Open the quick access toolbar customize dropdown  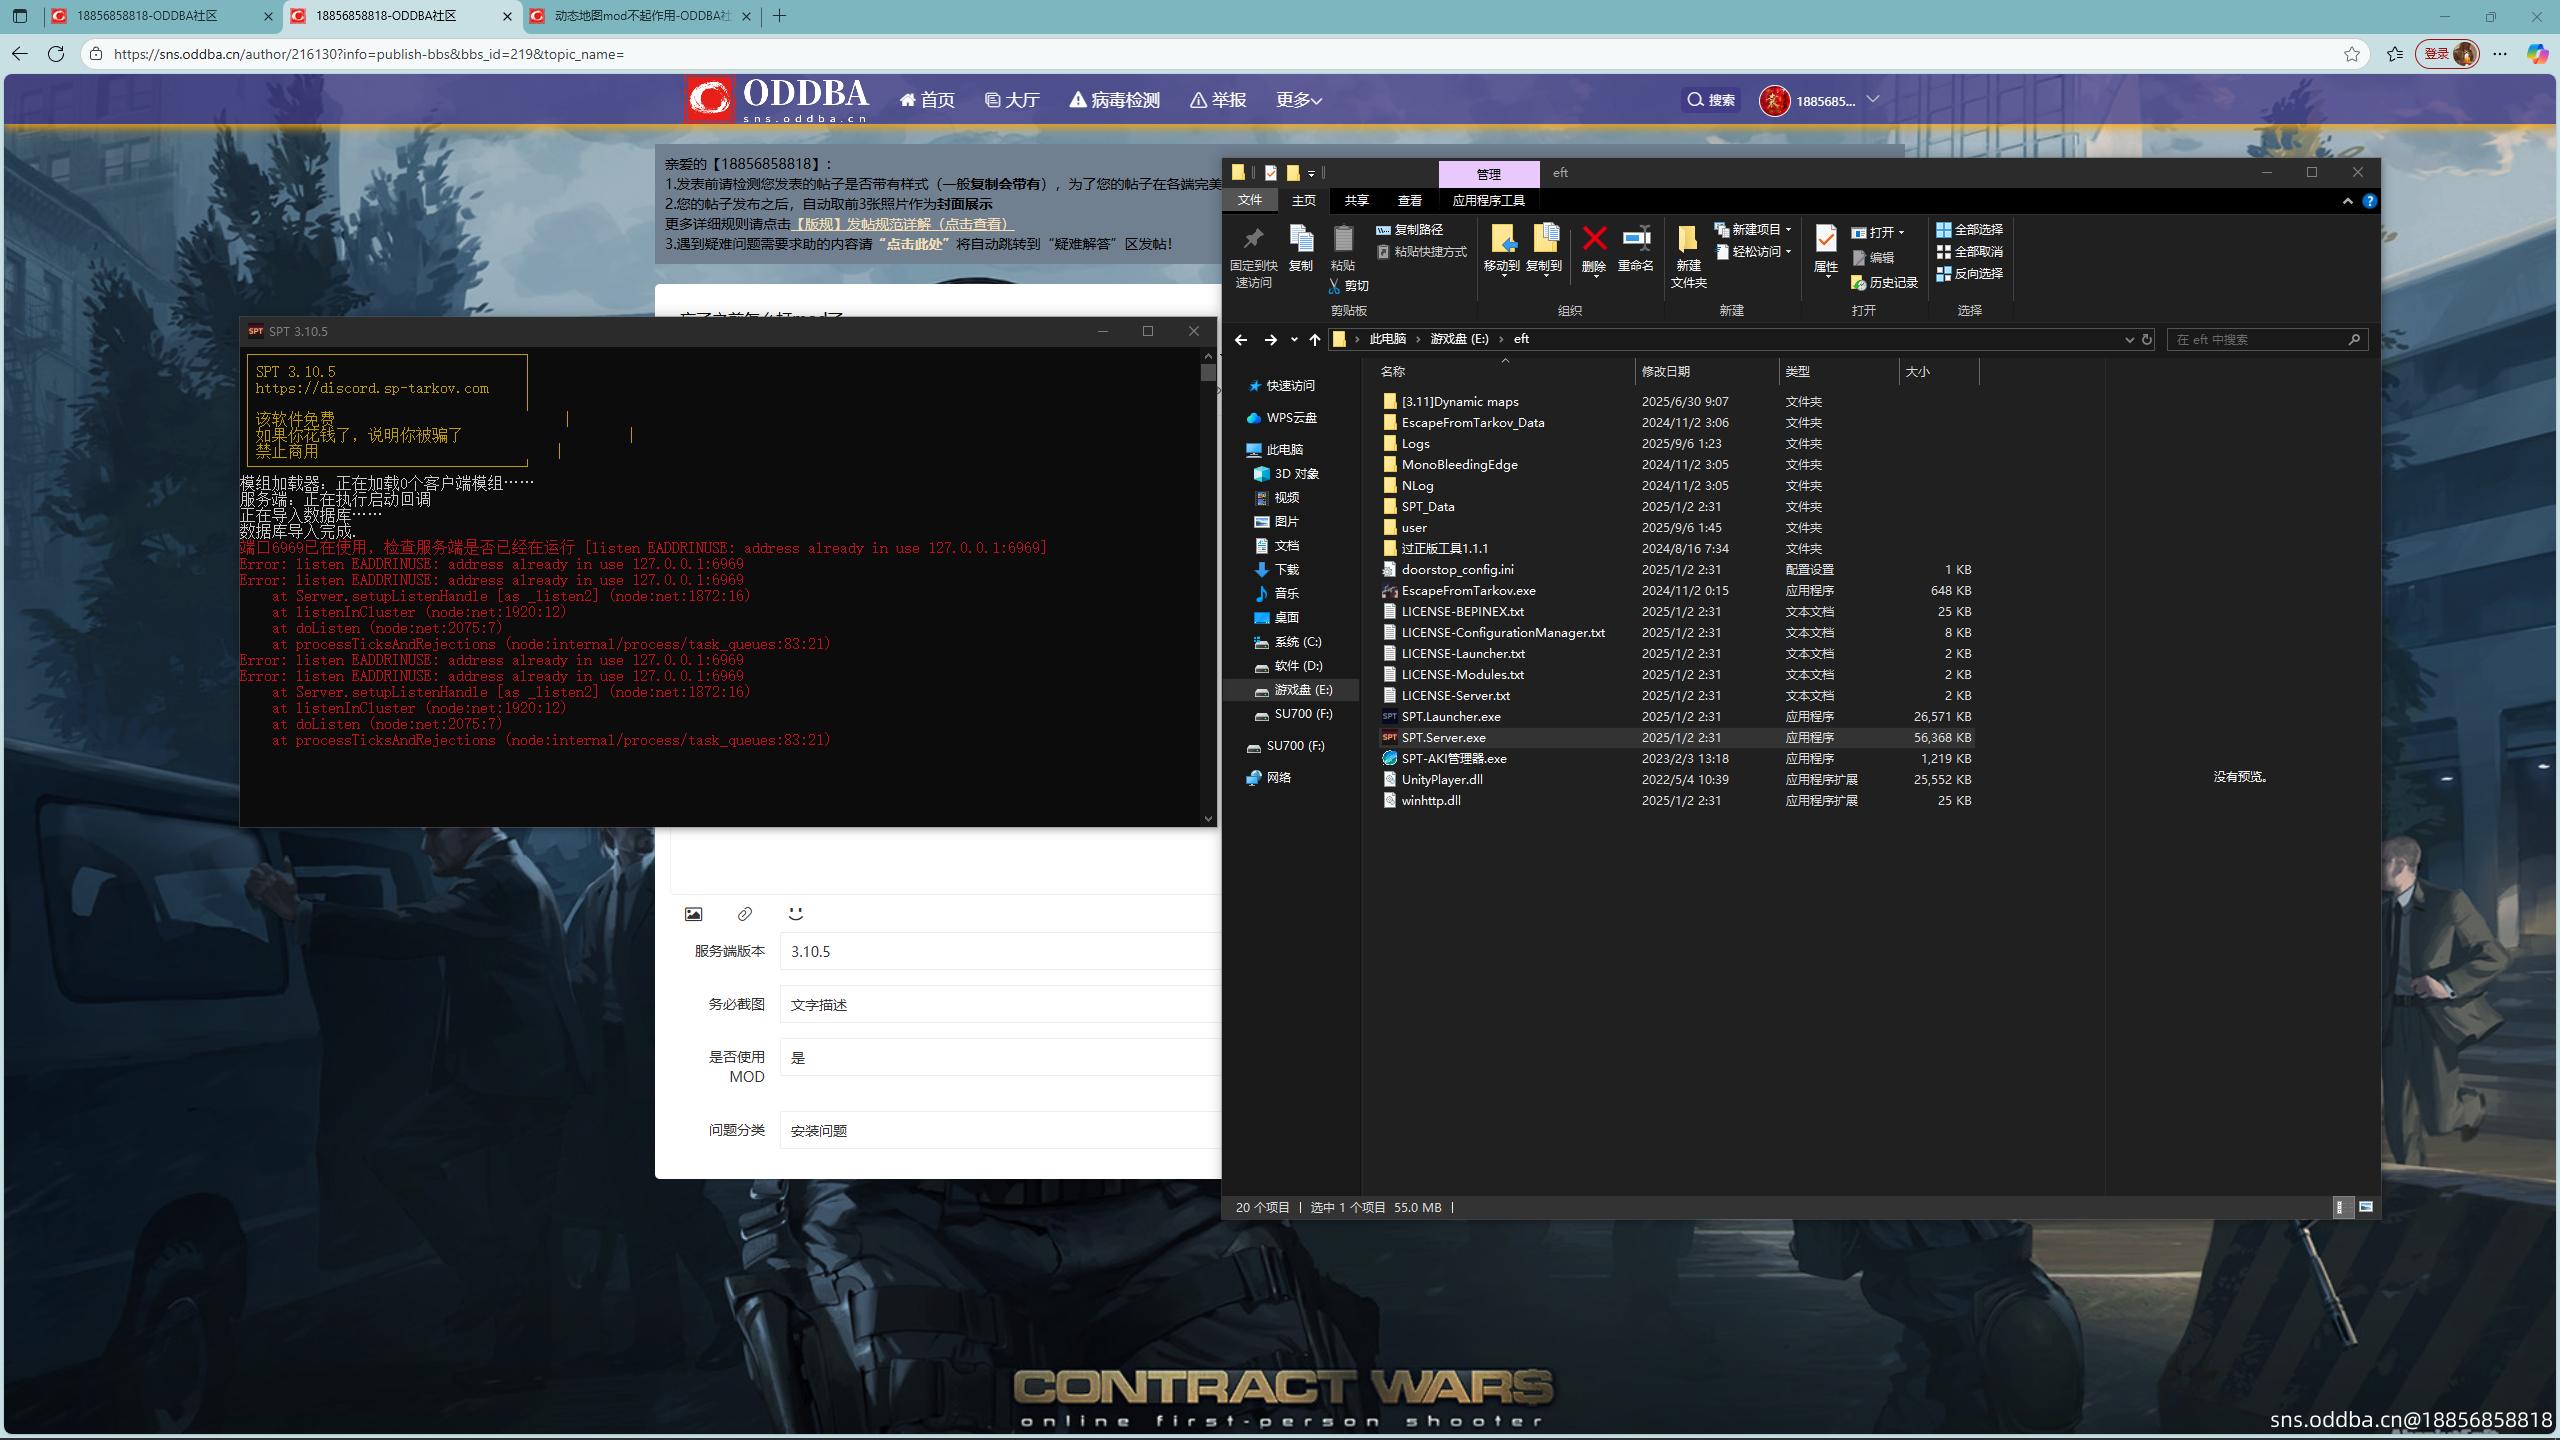coord(1311,173)
